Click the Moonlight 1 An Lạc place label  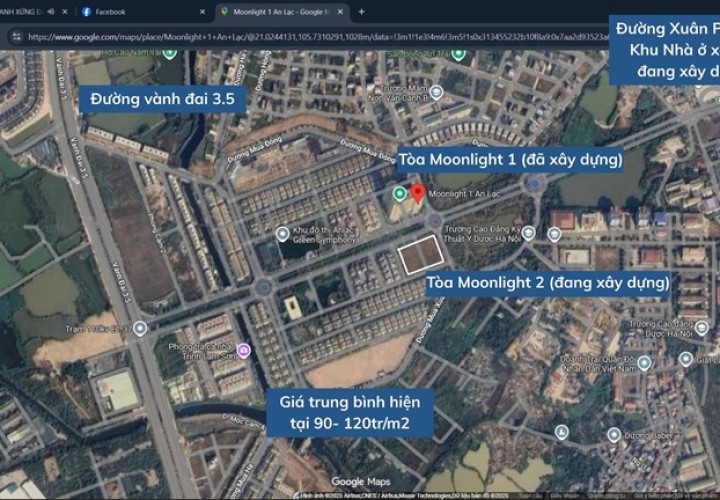464,193
